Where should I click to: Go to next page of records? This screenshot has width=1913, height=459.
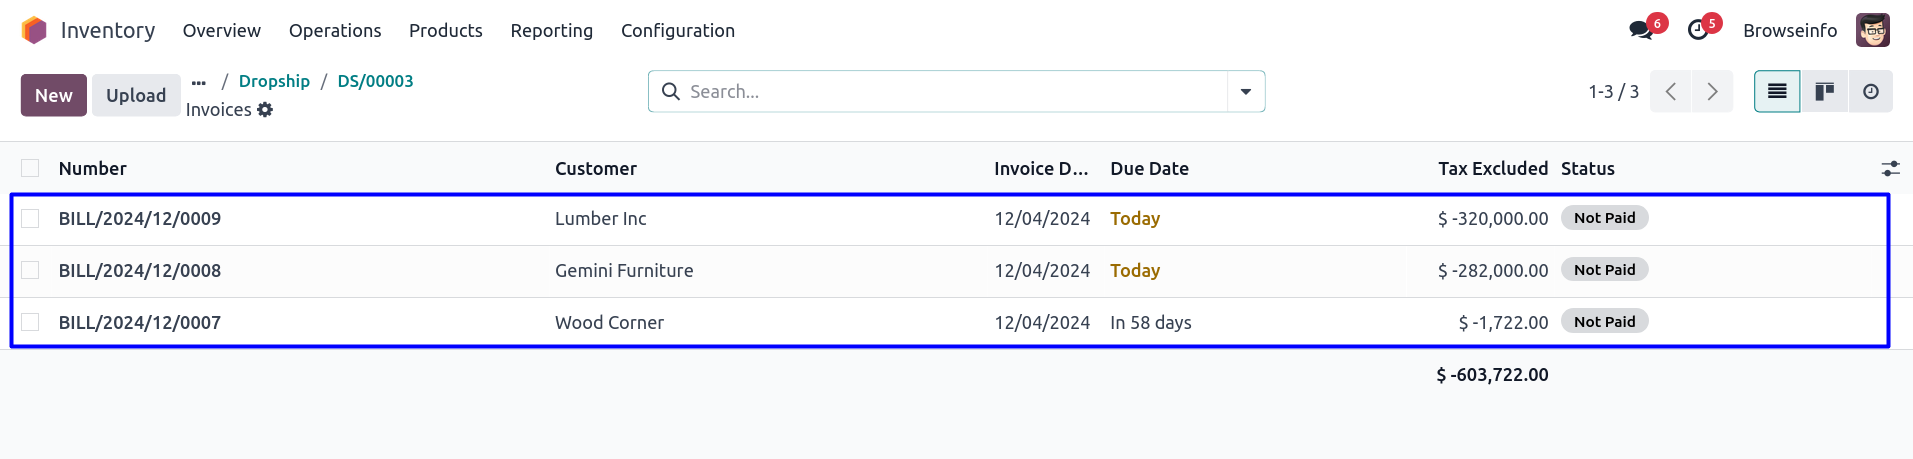tap(1712, 92)
